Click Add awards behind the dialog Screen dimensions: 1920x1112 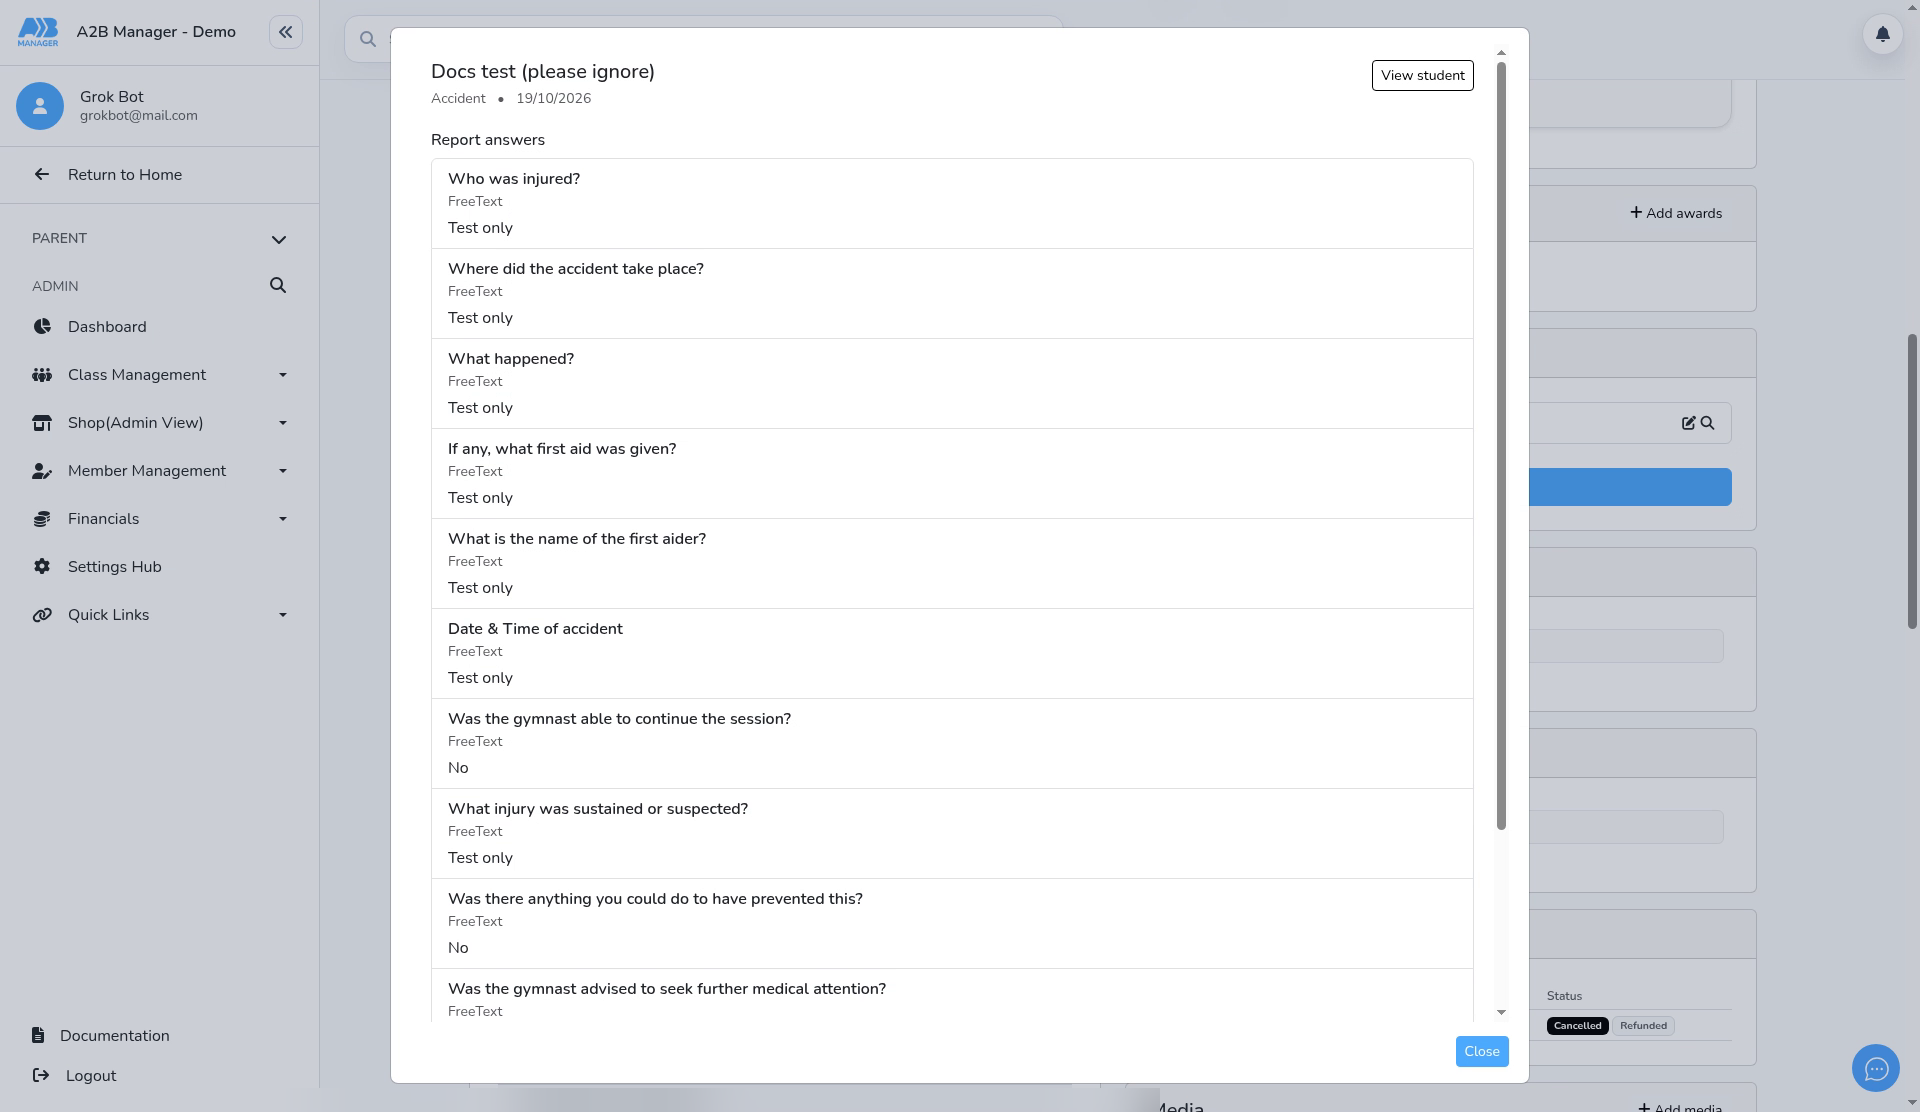tap(1676, 213)
